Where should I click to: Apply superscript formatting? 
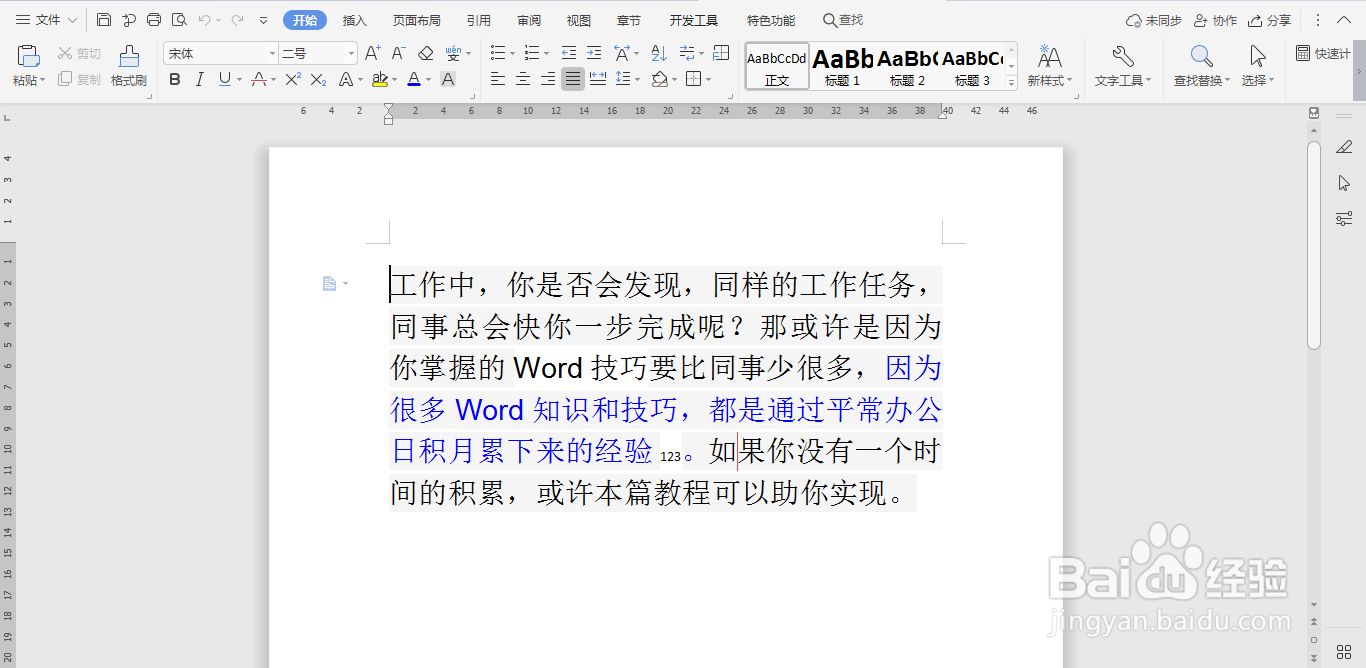coord(295,80)
